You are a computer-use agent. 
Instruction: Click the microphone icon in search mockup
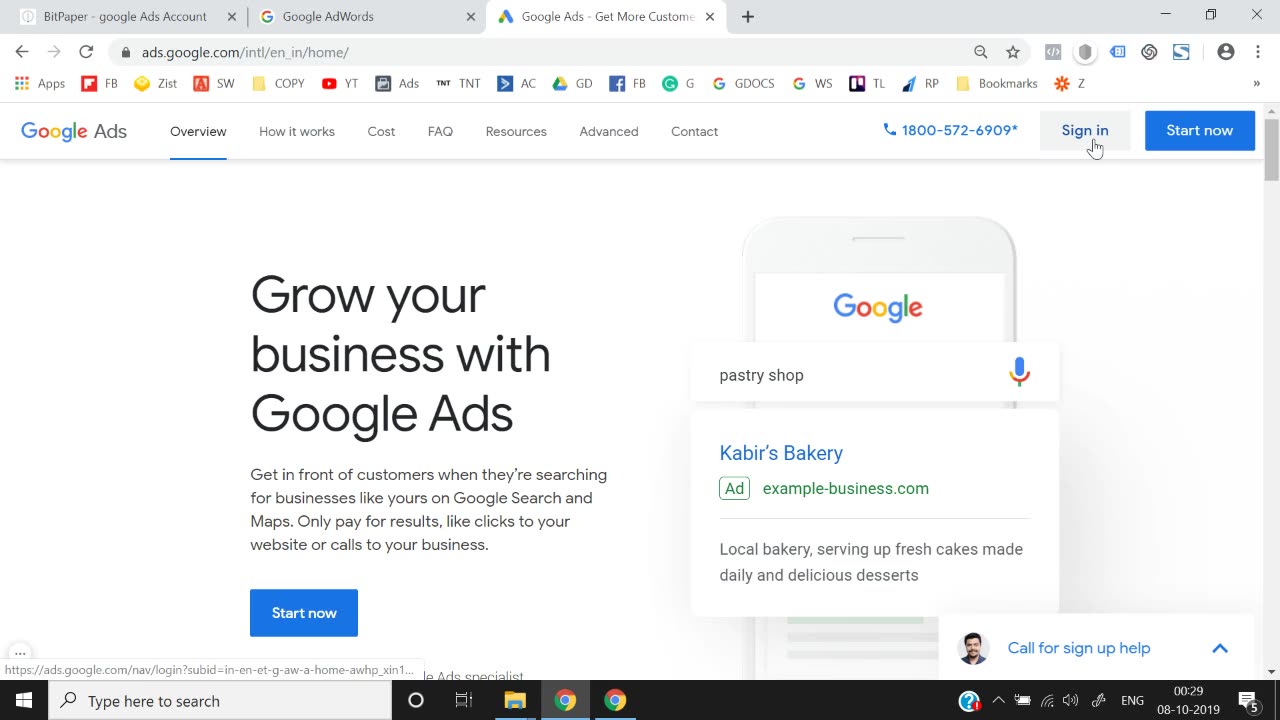1019,372
